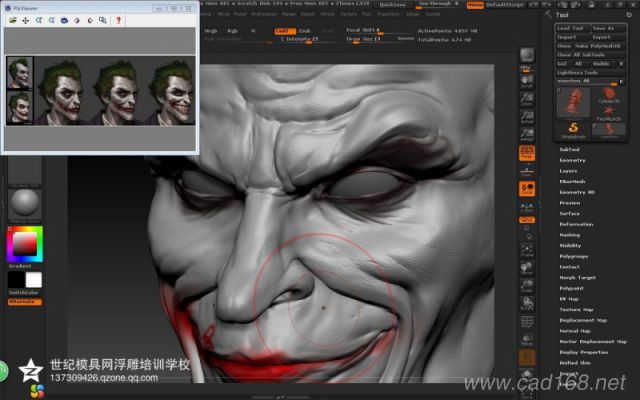Viewport: 640px width, 400px height.
Task: Toggle Perspective orange button
Action: pos(527,153)
